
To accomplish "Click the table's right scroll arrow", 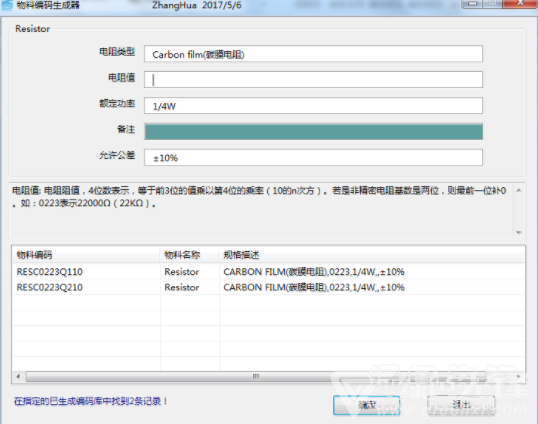I will pyautogui.click(x=518, y=376).
